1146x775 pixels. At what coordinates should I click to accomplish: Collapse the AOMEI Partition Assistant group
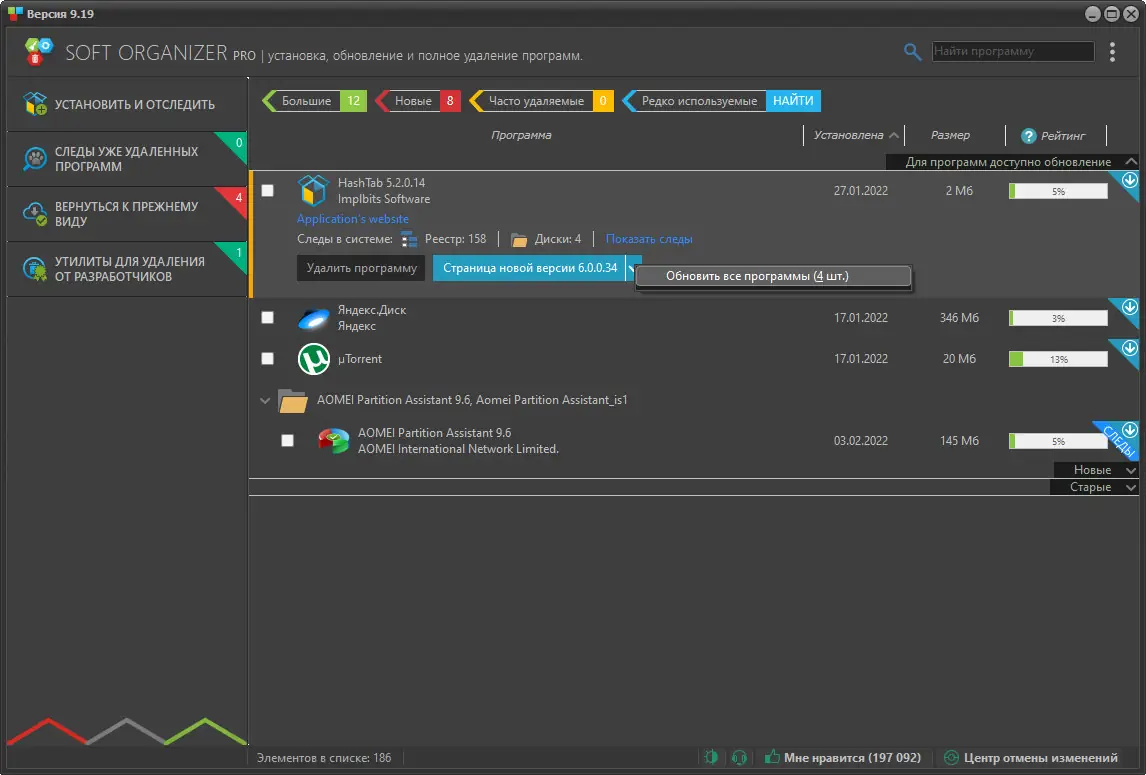coord(265,401)
